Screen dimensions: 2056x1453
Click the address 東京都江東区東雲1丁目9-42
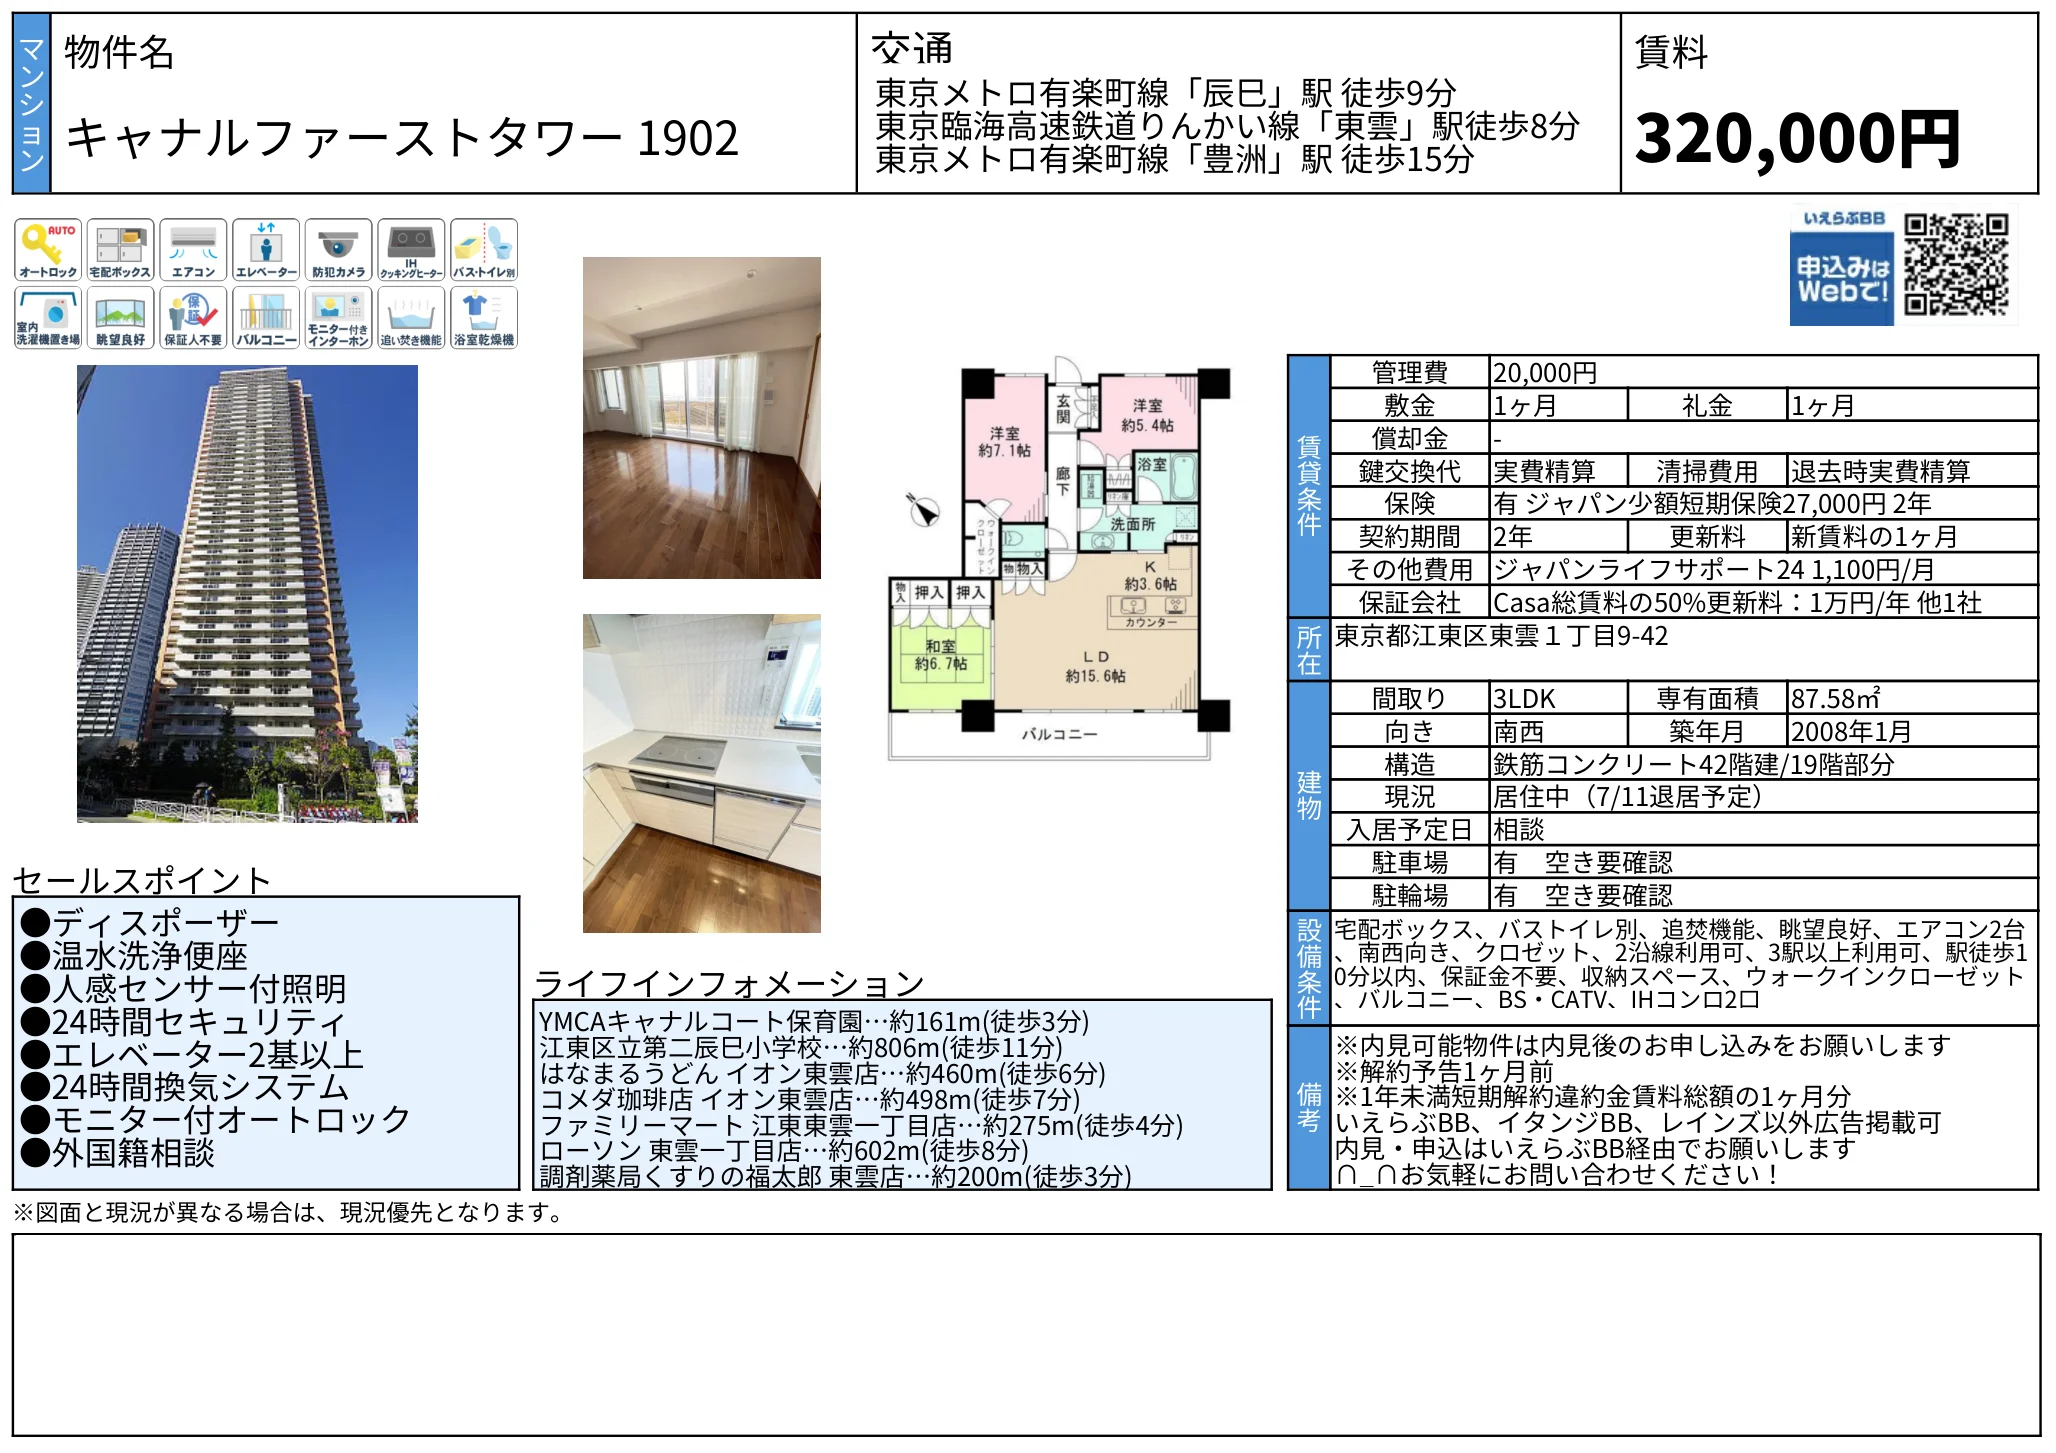(1502, 636)
